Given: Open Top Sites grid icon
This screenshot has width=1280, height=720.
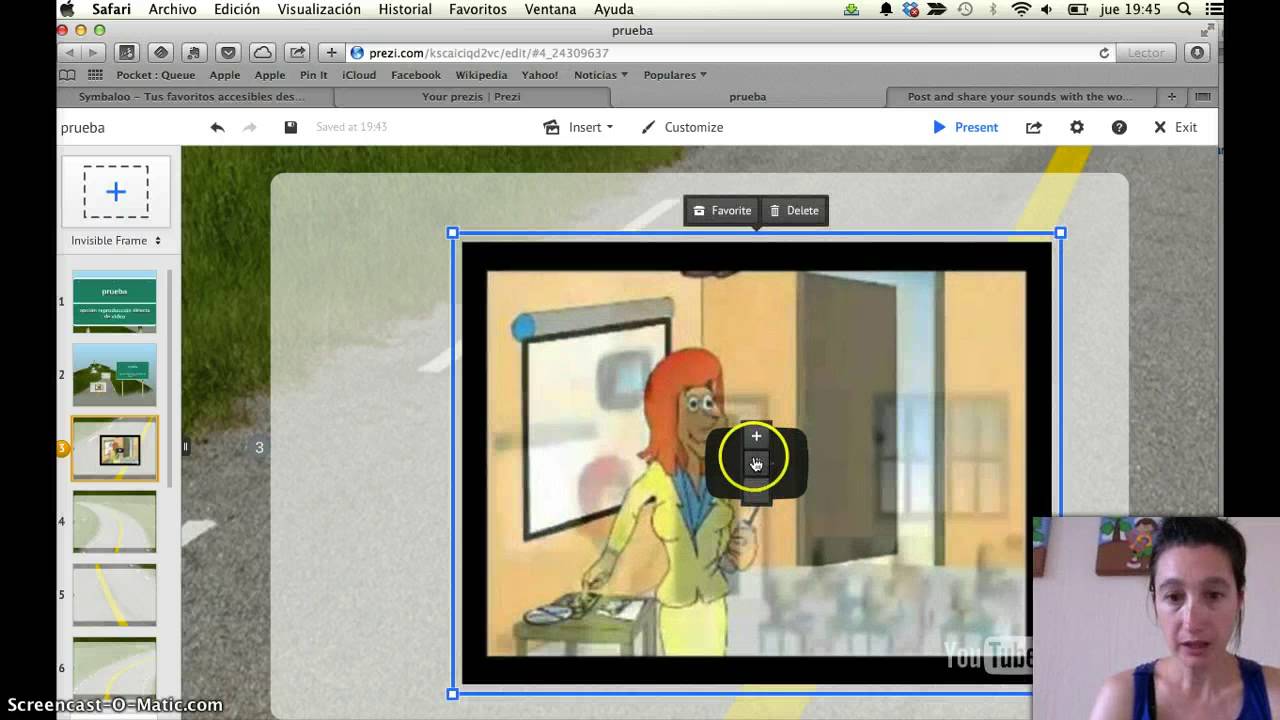Looking at the screenshot, I should pos(95,75).
